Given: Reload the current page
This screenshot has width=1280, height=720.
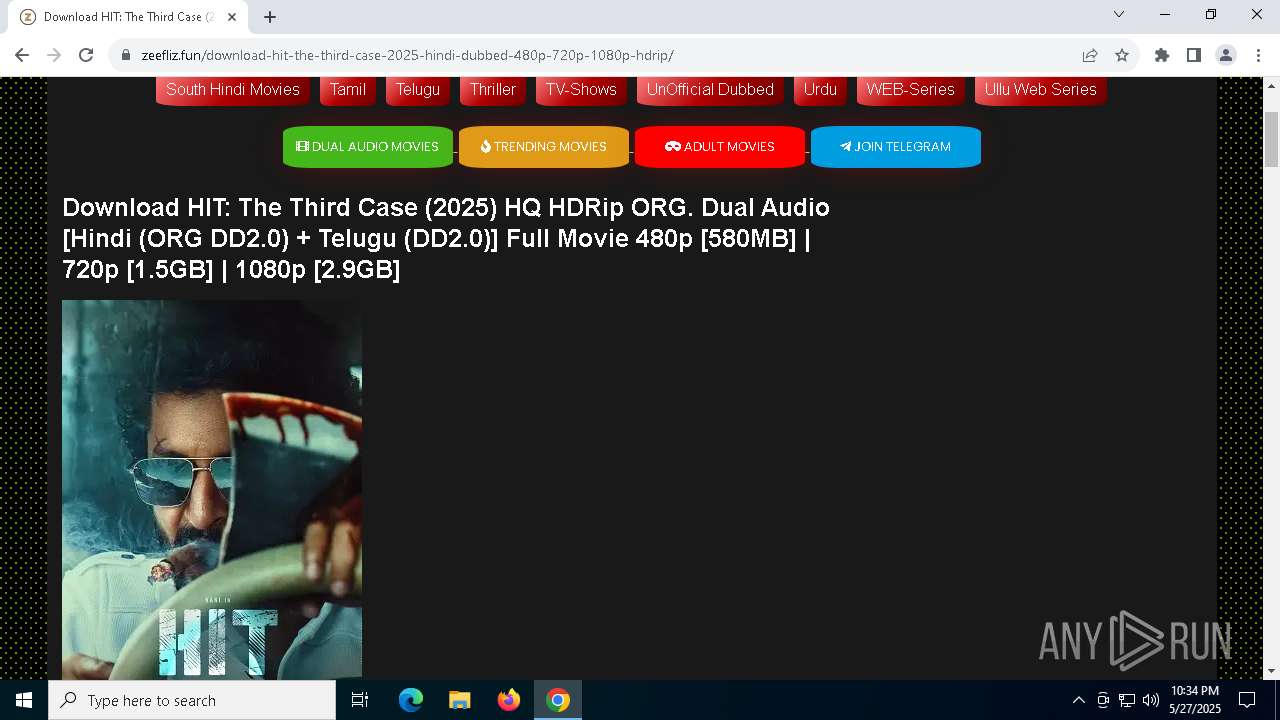Looking at the screenshot, I should [x=86, y=55].
